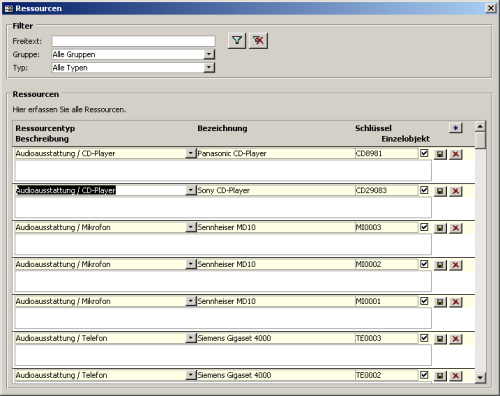
Task: Click the Einzelobjekt column header
Action: [405, 139]
